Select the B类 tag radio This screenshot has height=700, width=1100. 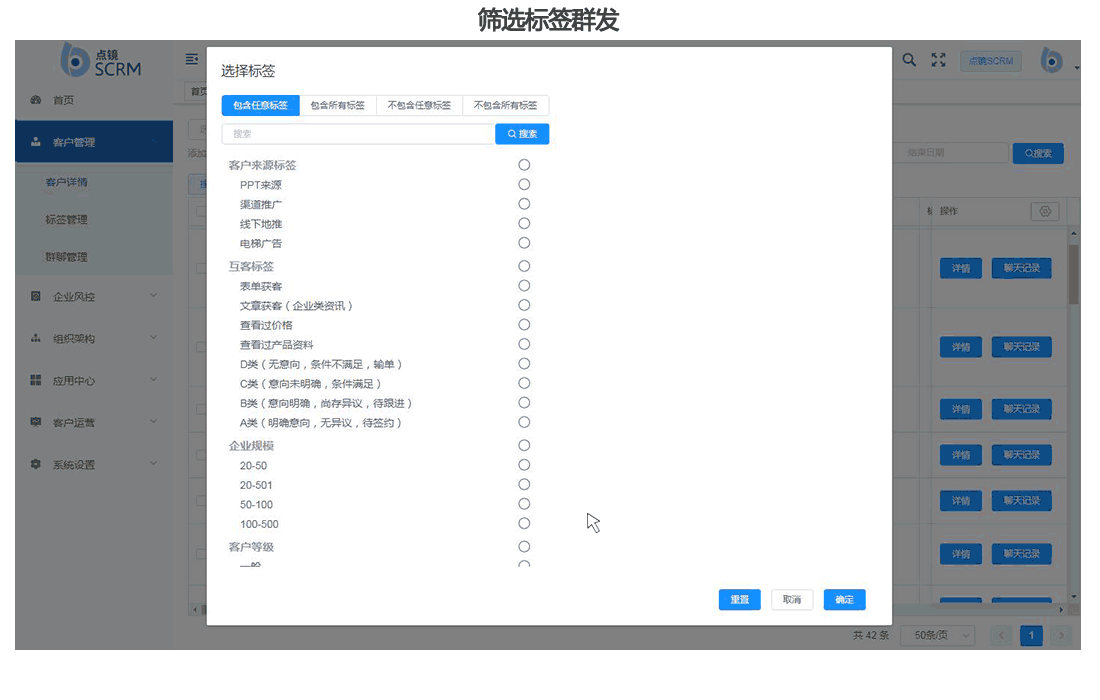point(524,403)
